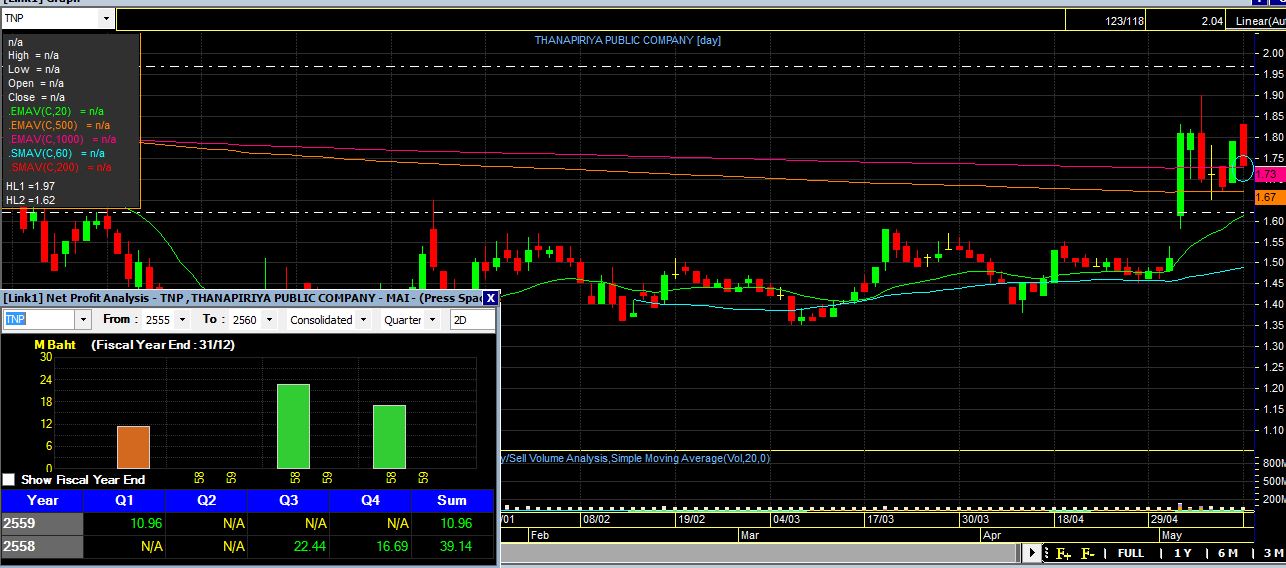Expand the From year 2555 dropdown
The height and width of the screenshot is (568, 1286).
tap(182, 320)
